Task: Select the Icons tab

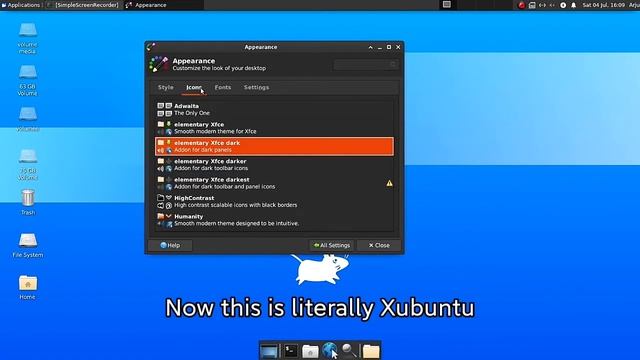Action: tap(194, 87)
